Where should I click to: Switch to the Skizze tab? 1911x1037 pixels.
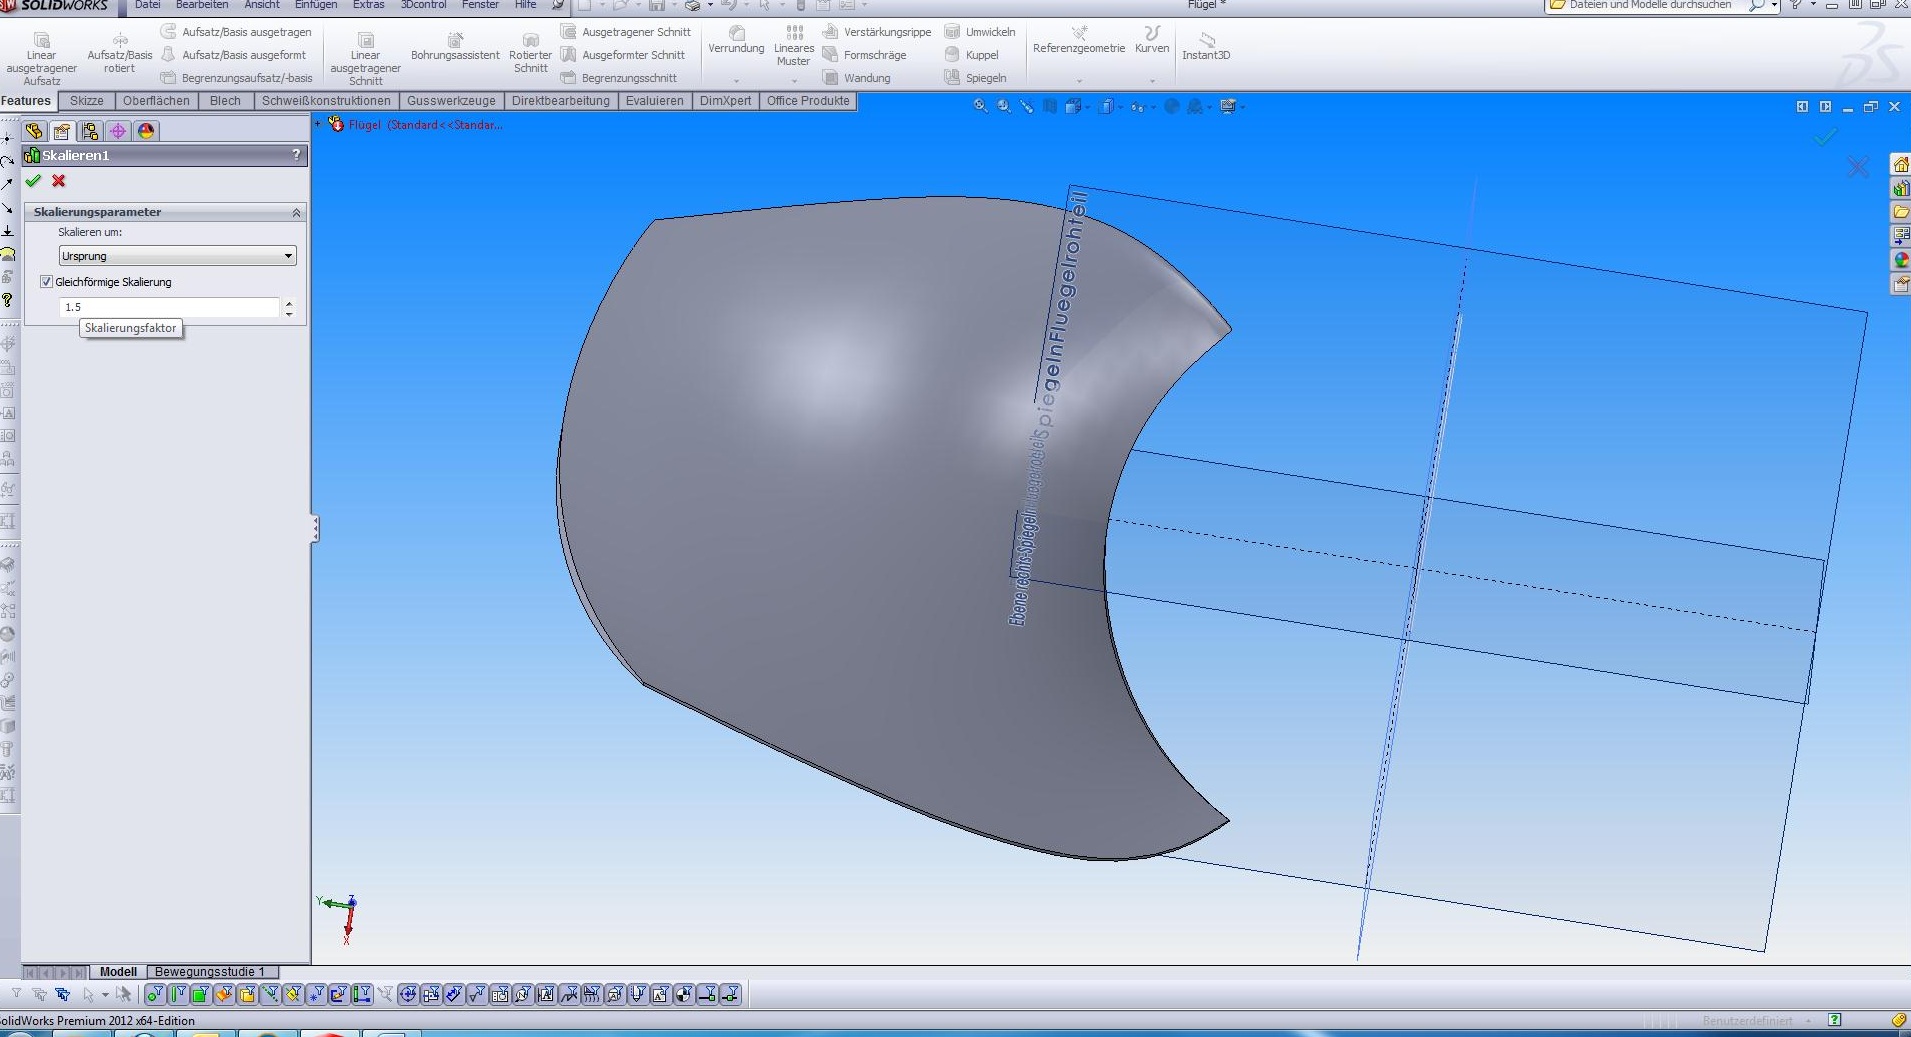86,101
